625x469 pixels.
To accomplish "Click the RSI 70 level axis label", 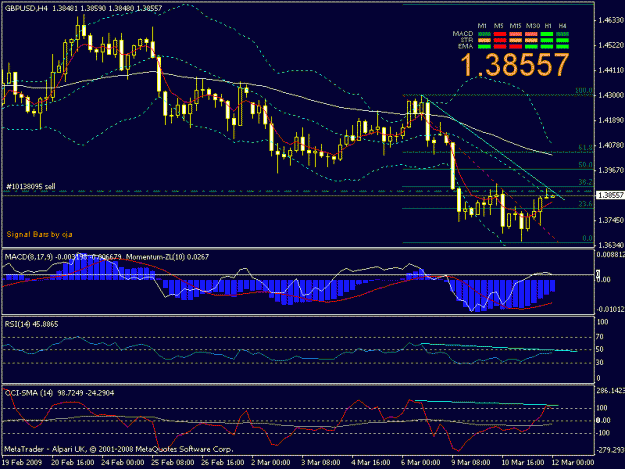I will pos(600,337).
